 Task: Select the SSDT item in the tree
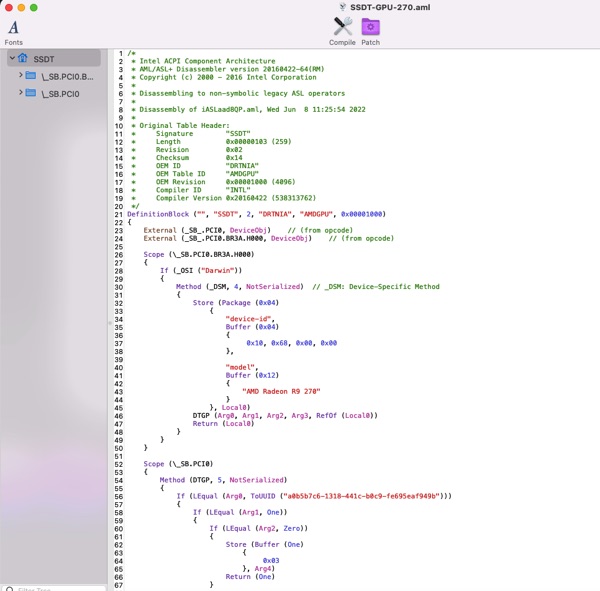[44, 59]
